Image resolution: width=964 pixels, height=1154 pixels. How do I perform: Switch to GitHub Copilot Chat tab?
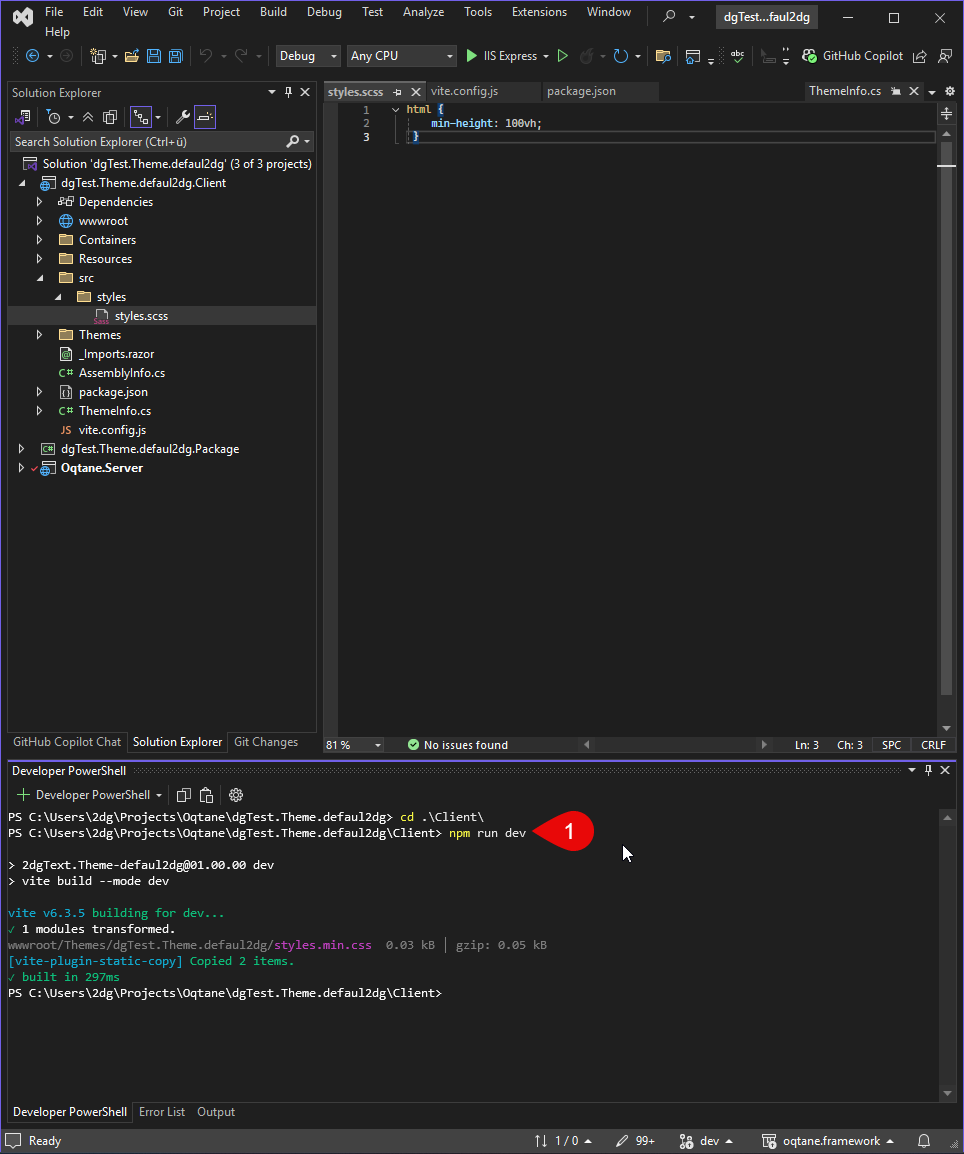pos(67,742)
